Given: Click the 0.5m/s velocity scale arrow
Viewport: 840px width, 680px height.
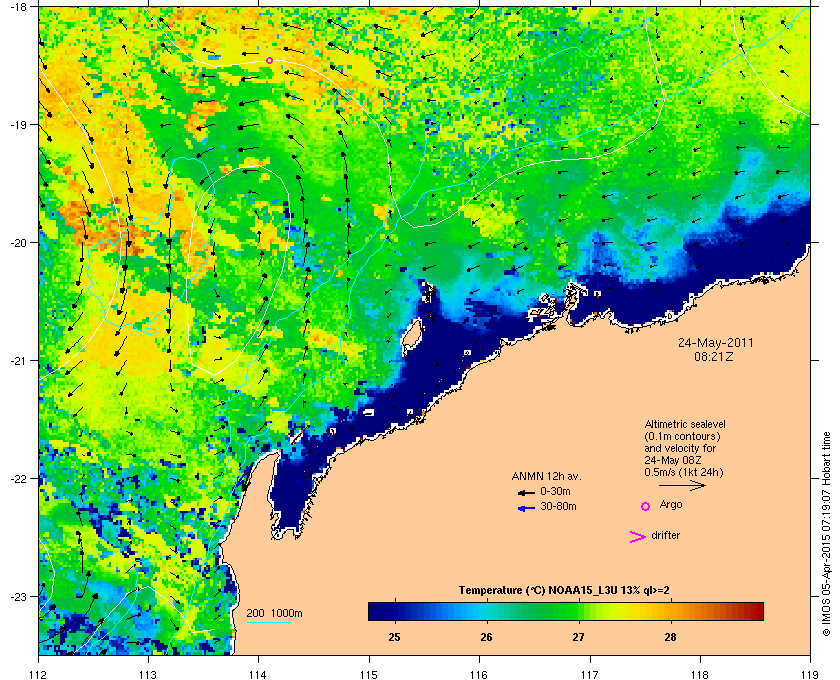Looking at the screenshot, I should point(682,485).
